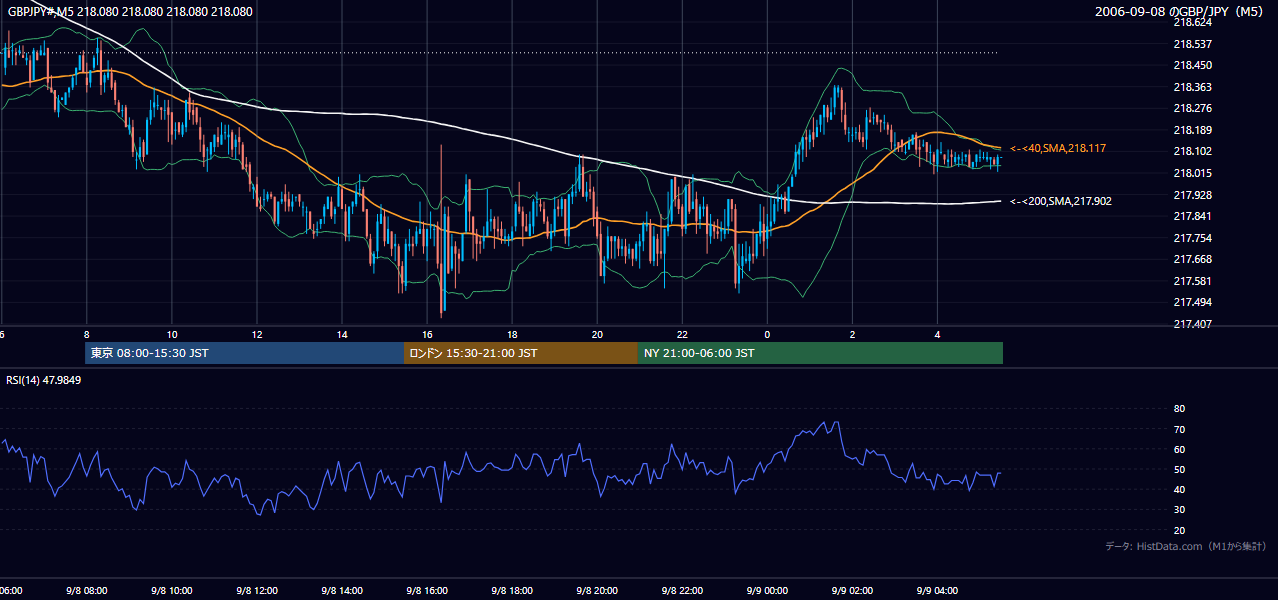Select the NY 21:00-06:00 JST session bar
The image size is (1278, 600).
coord(820,353)
